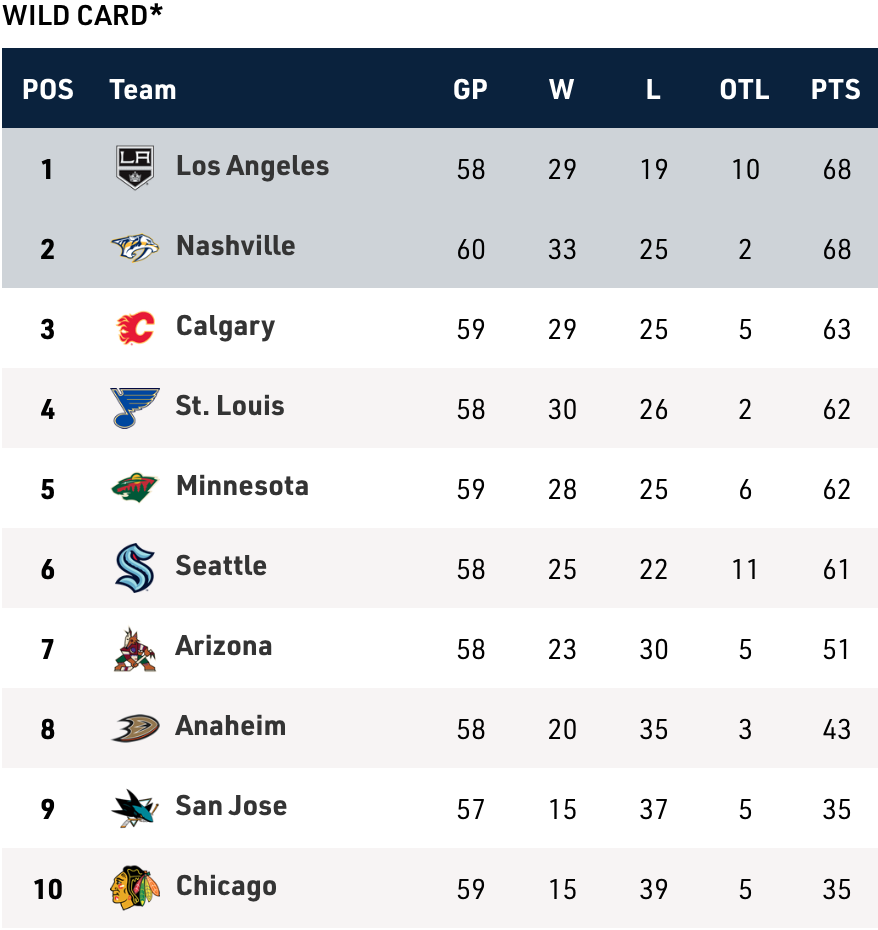Sort standings by PTS column header
Viewport: 878px width, 930px height.
835,89
